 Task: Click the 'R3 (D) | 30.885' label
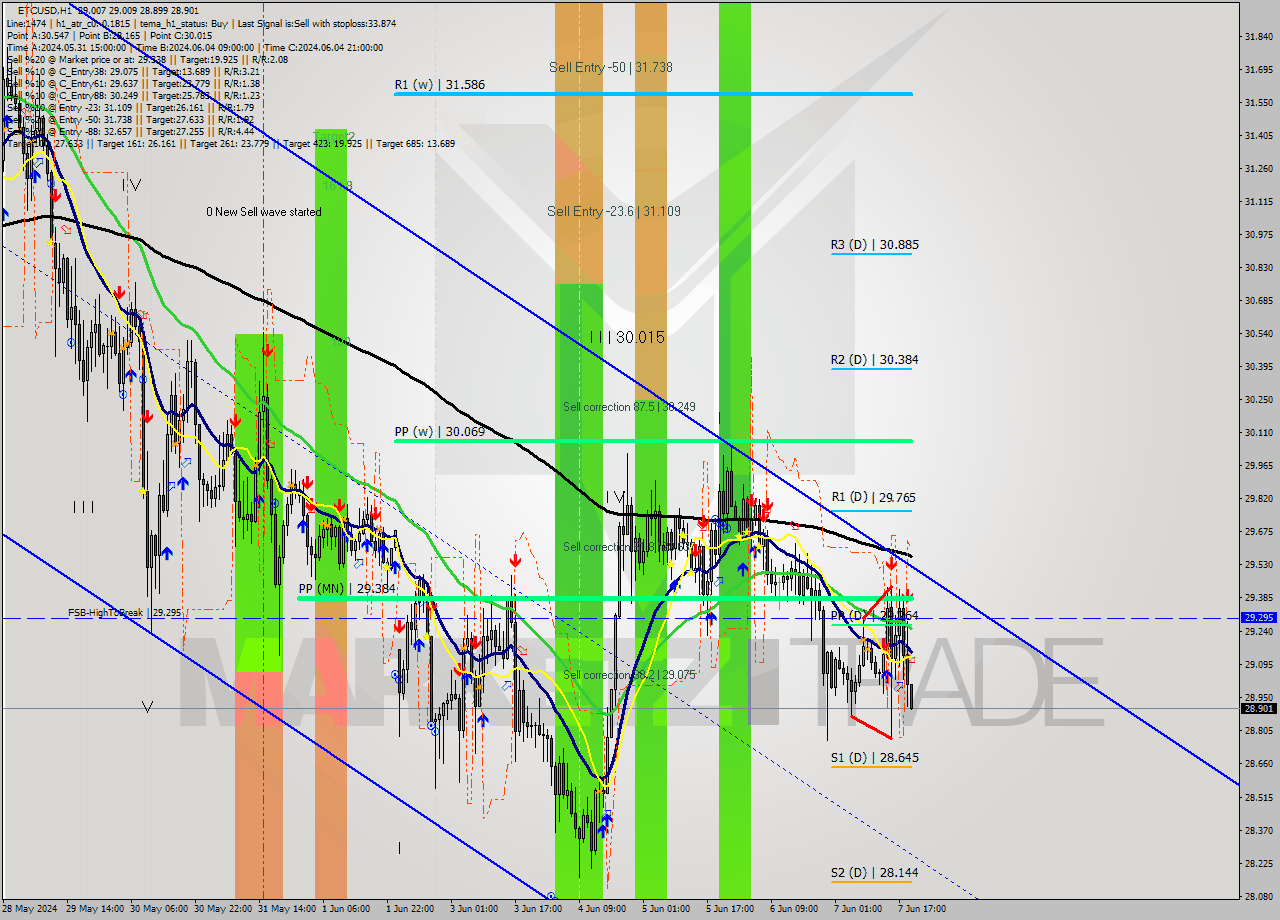tap(874, 244)
